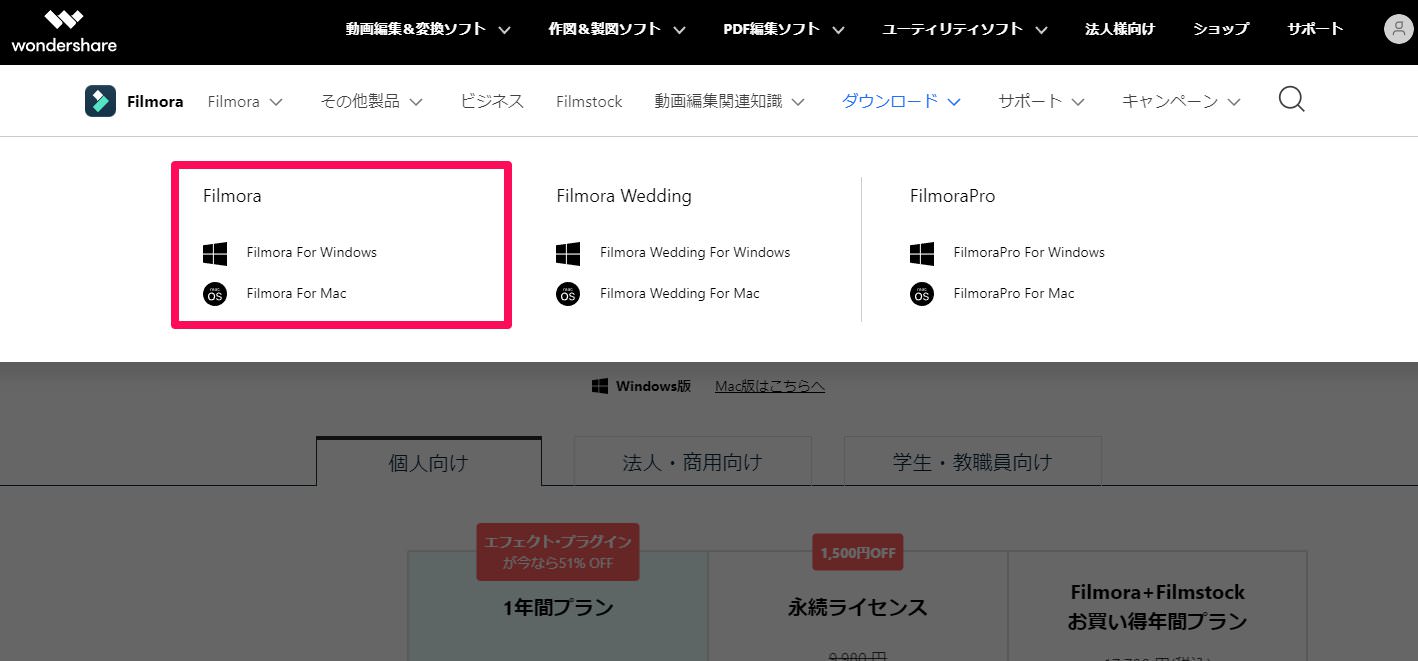Select the 1年間プラン card
This screenshot has height=661, width=1418.
tap(558, 607)
